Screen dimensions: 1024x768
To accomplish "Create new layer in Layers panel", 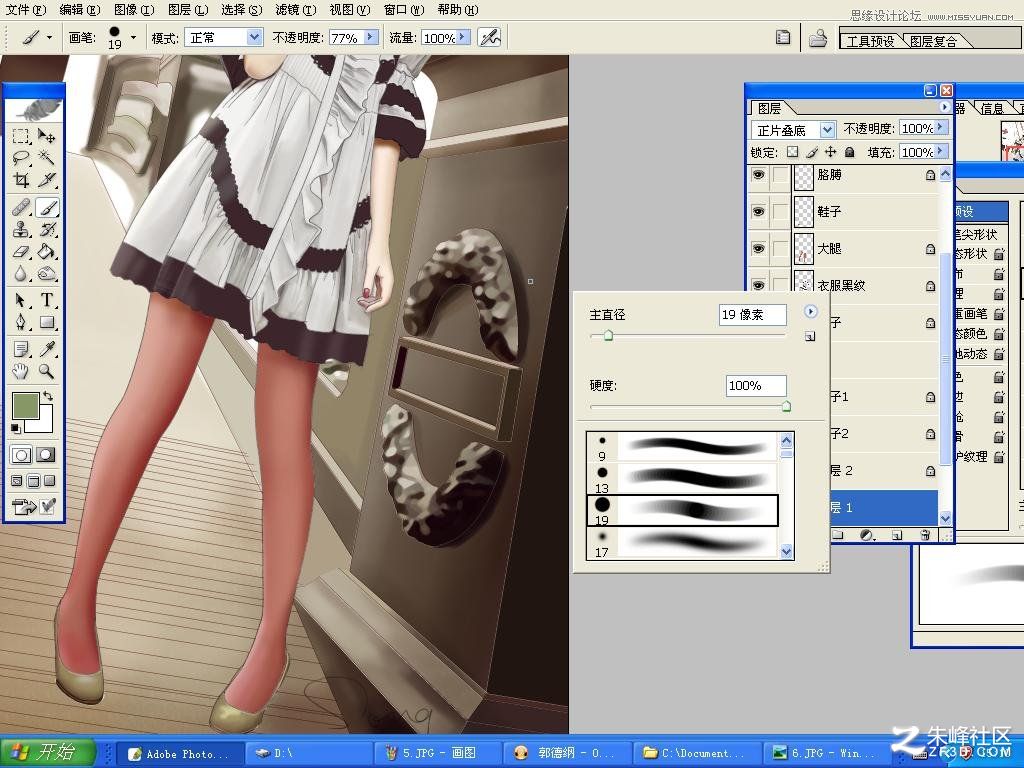I will tap(897, 535).
